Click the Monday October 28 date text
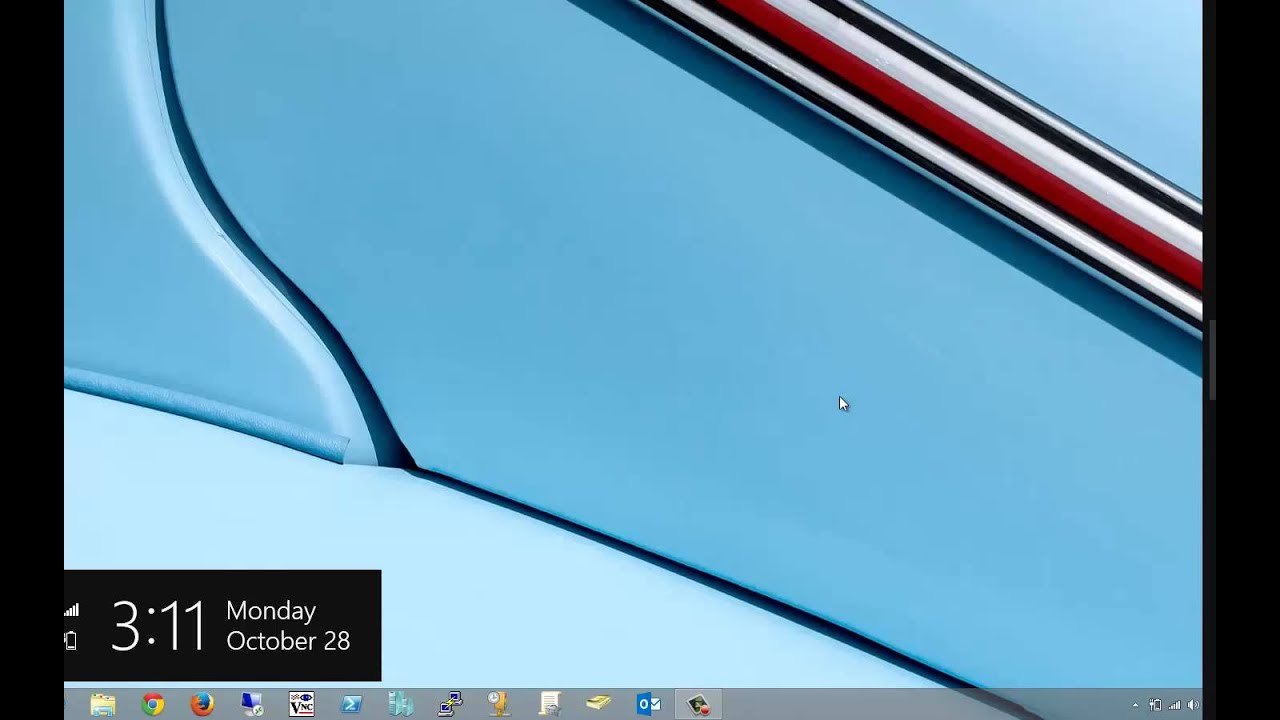 pyautogui.click(x=288, y=626)
